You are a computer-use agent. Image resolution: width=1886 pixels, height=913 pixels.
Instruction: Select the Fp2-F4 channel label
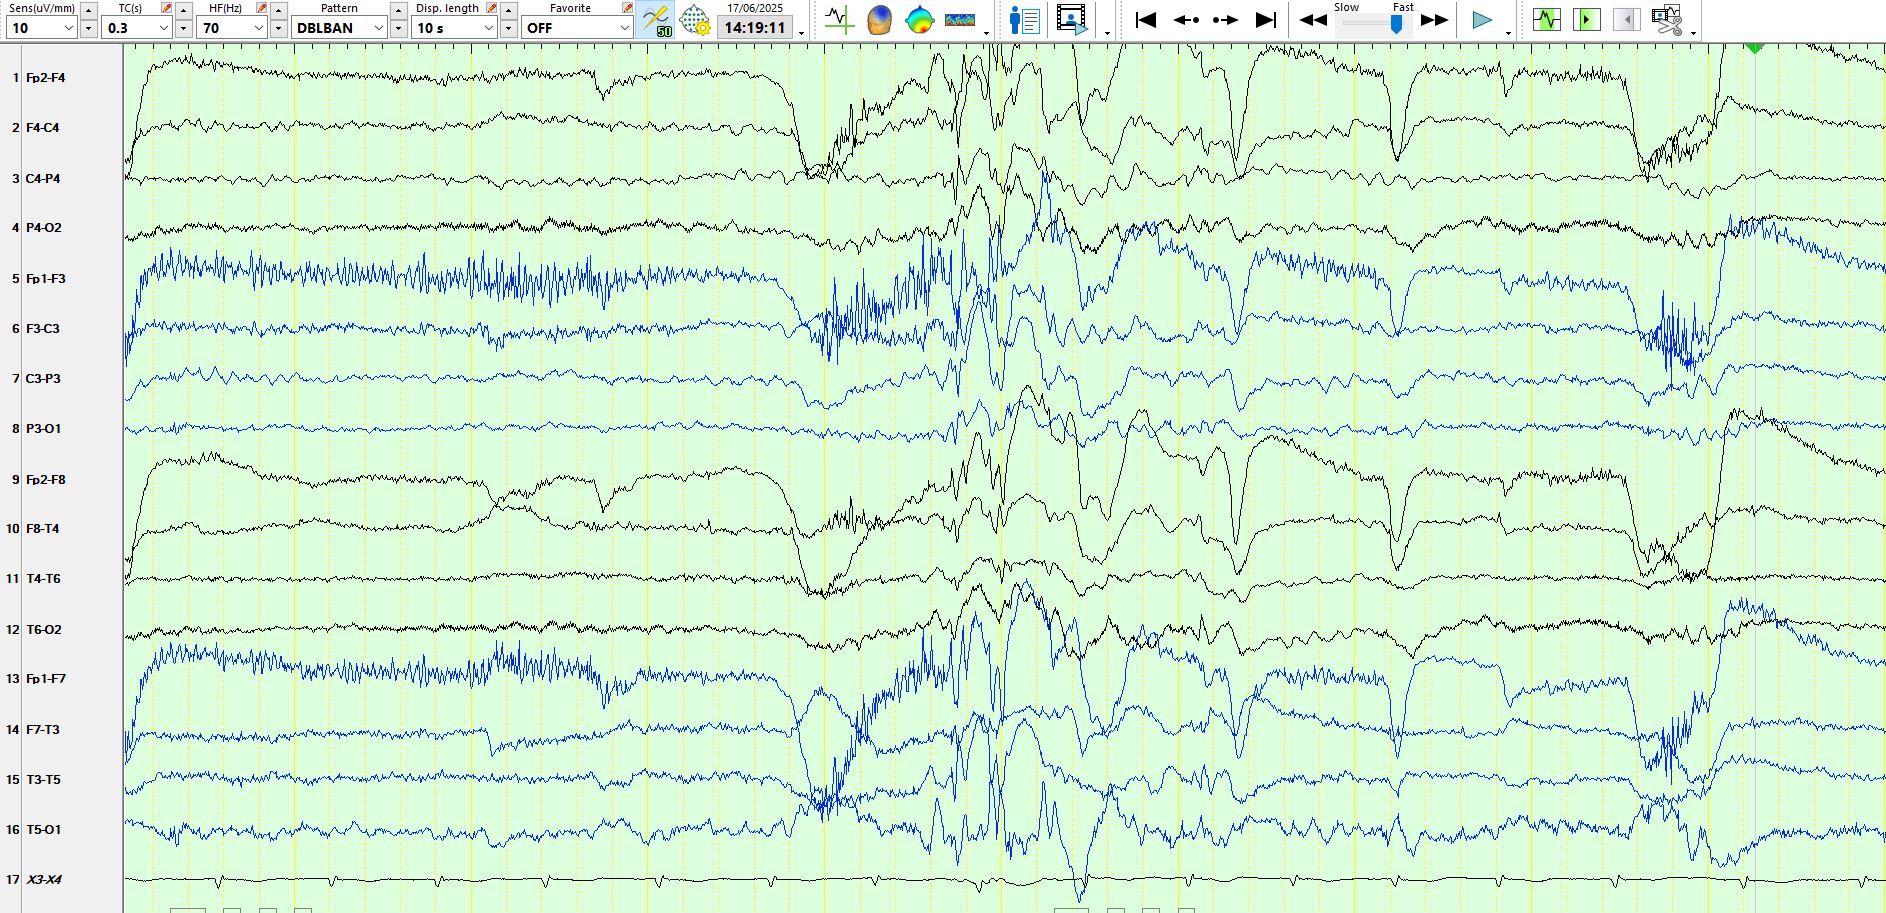click(x=46, y=77)
